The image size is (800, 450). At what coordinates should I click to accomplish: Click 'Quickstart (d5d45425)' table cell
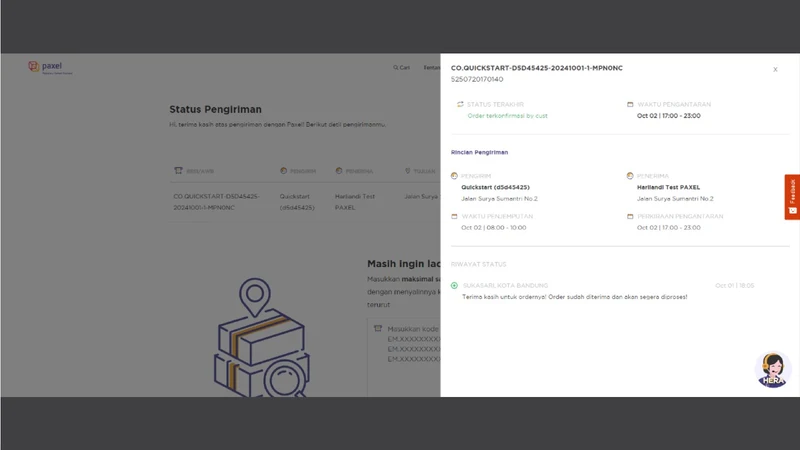[x=297, y=202]
